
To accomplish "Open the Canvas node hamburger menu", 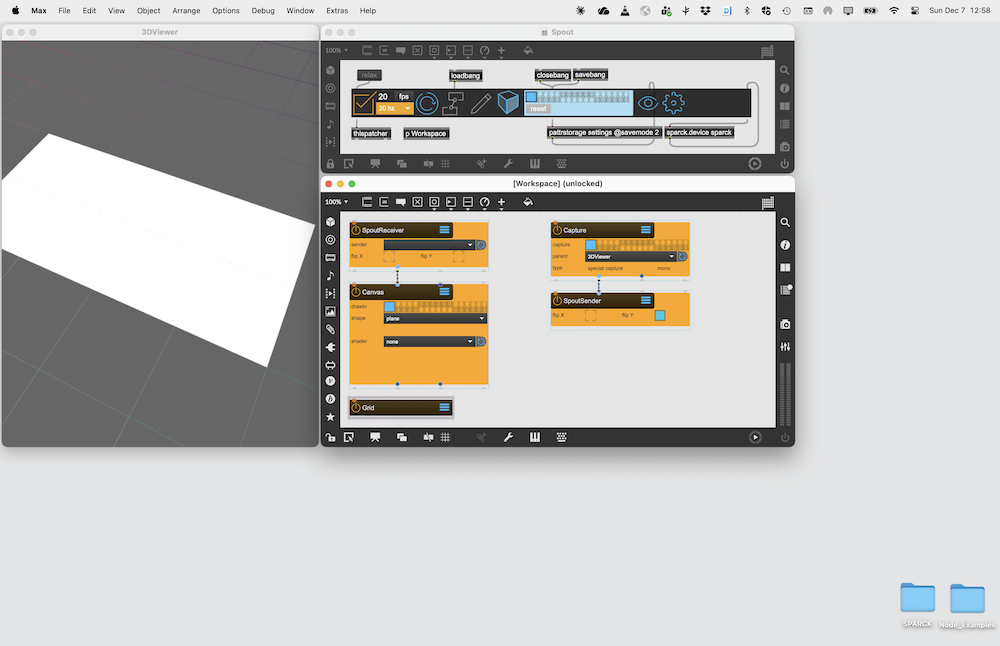I will pyautogui.click(x=445, y=292).
